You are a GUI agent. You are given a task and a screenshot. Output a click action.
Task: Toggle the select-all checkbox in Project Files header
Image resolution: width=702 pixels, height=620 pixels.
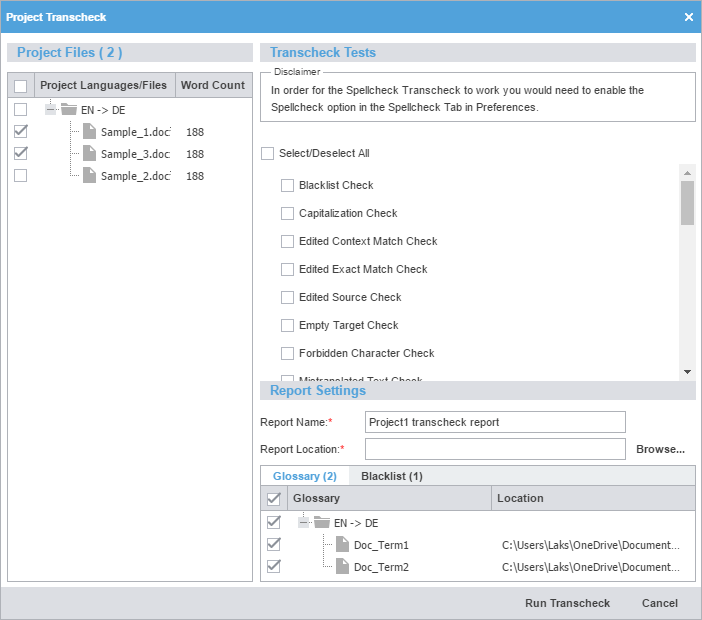[x=21, y=86]
